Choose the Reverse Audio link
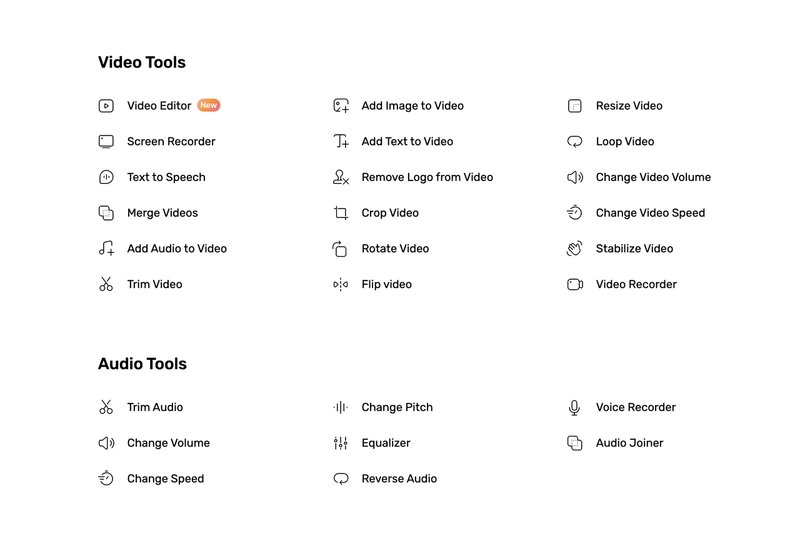 click(x=399, y=479)
